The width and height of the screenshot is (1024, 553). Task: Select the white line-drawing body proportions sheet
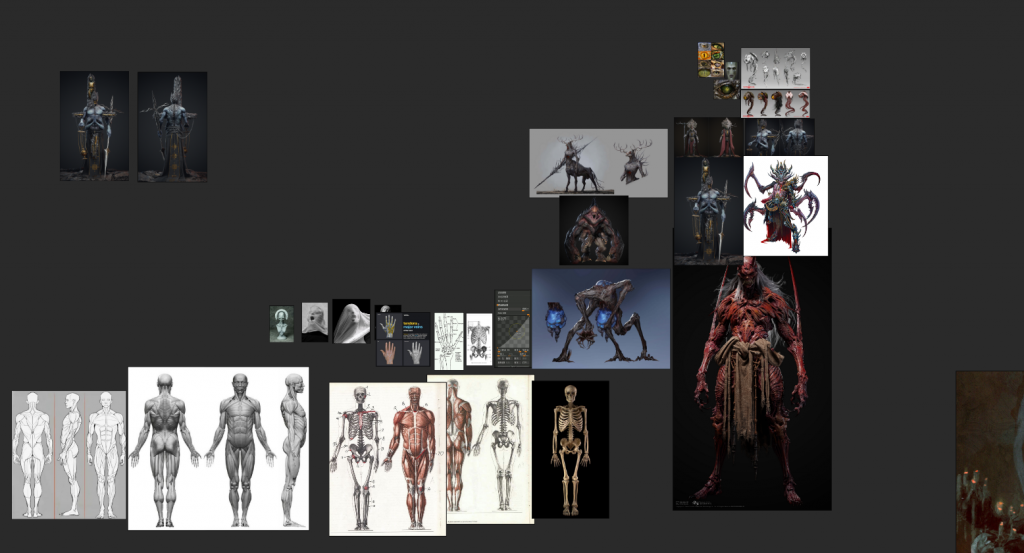(69, 455)
